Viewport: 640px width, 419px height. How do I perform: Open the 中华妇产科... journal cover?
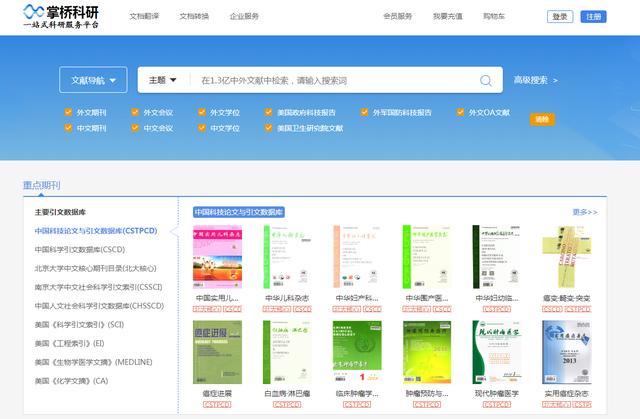pyautogui.click(x=357, y=257)
